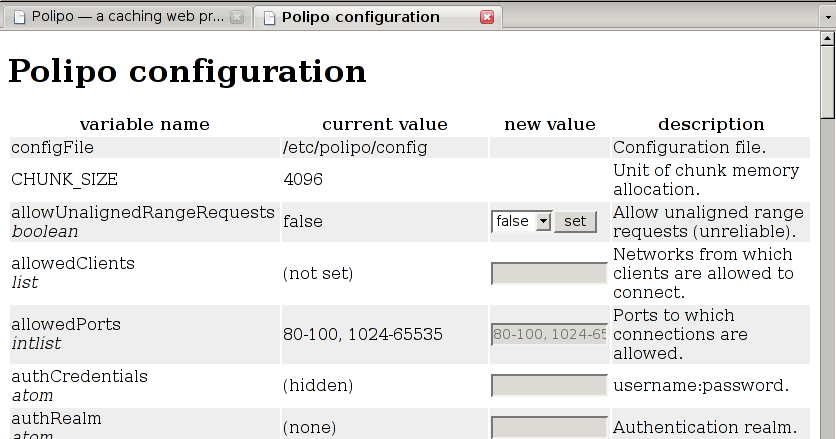
Task: Click set button for allowUnalignedRangeRequests
Action: [575, 221]
